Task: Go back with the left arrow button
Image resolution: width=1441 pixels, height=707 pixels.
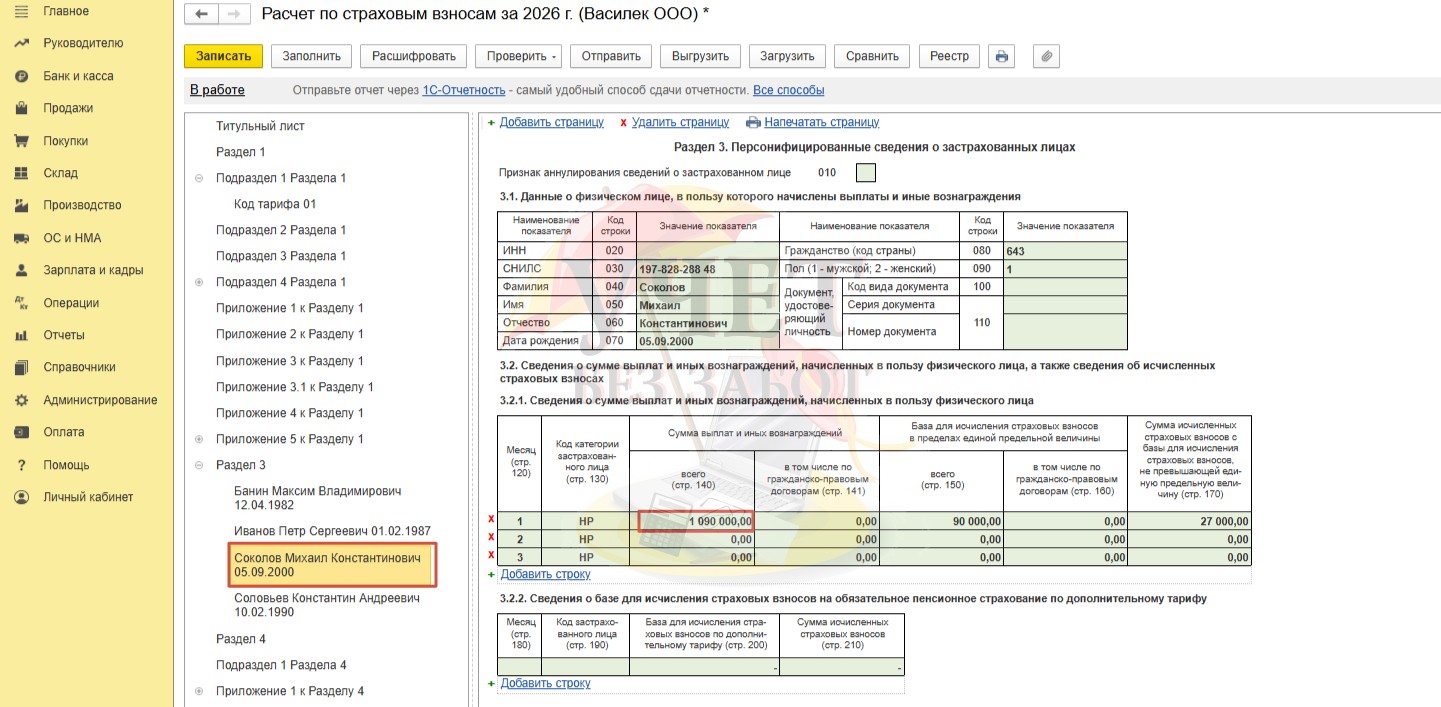Action: coord(202,14)
